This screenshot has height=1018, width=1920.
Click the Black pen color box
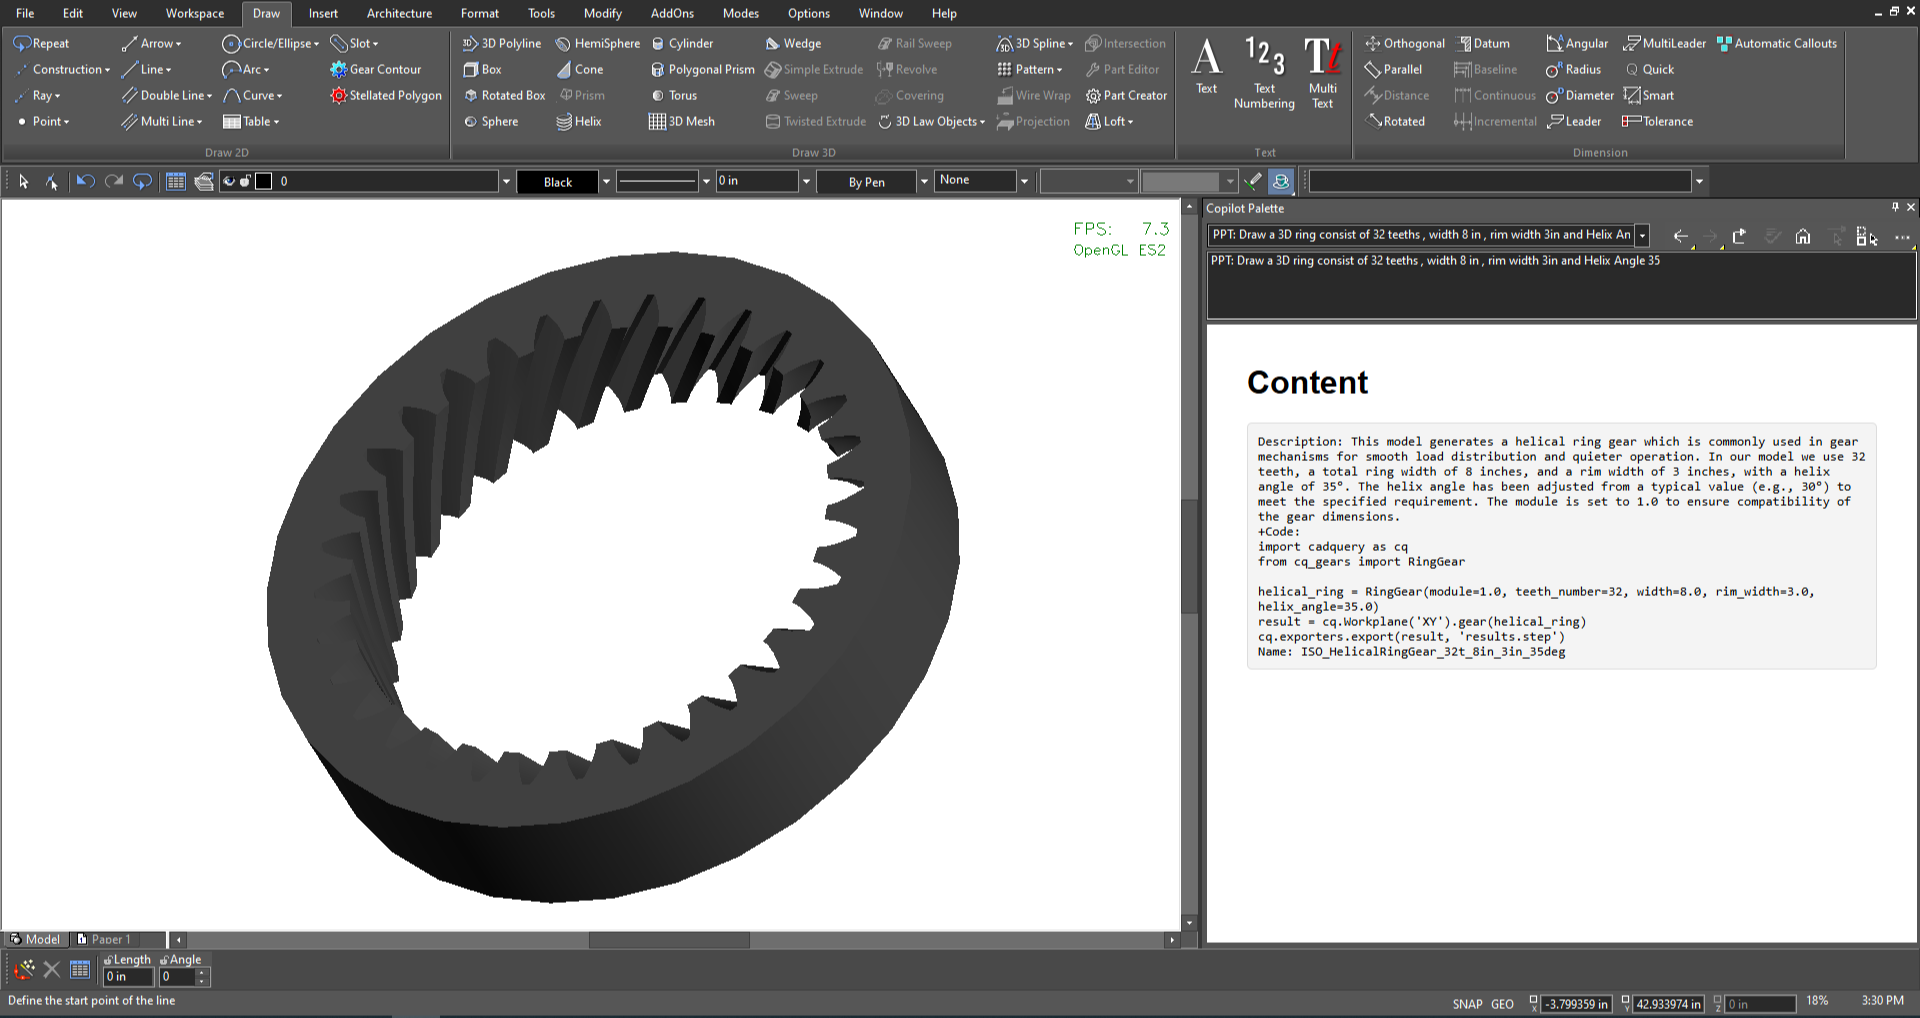(558, 181)
